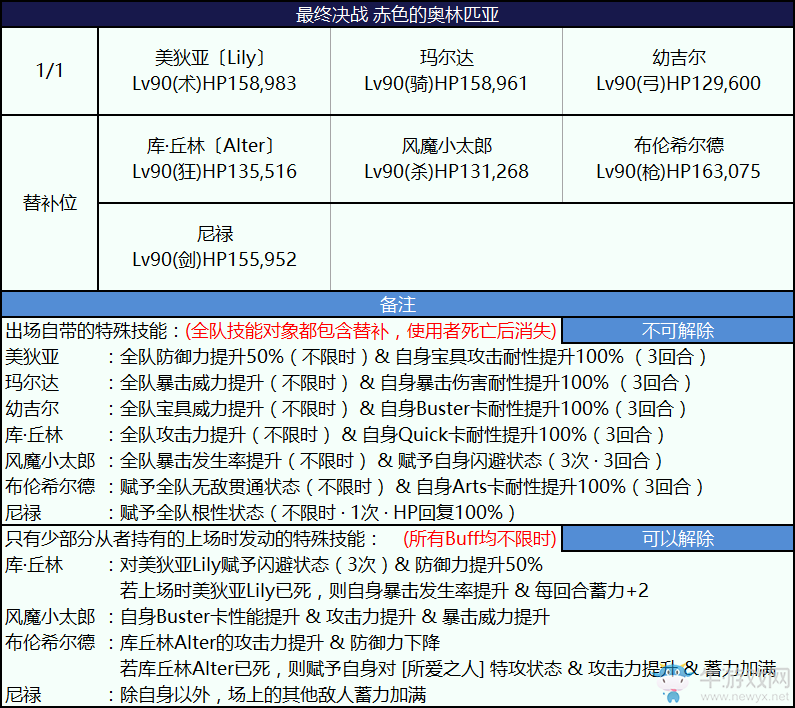This screenshot has width=795, height=708.
Task: Click the 只有少部分从者持有的上场时发动的特殊技能 heading
Action: 191,538
